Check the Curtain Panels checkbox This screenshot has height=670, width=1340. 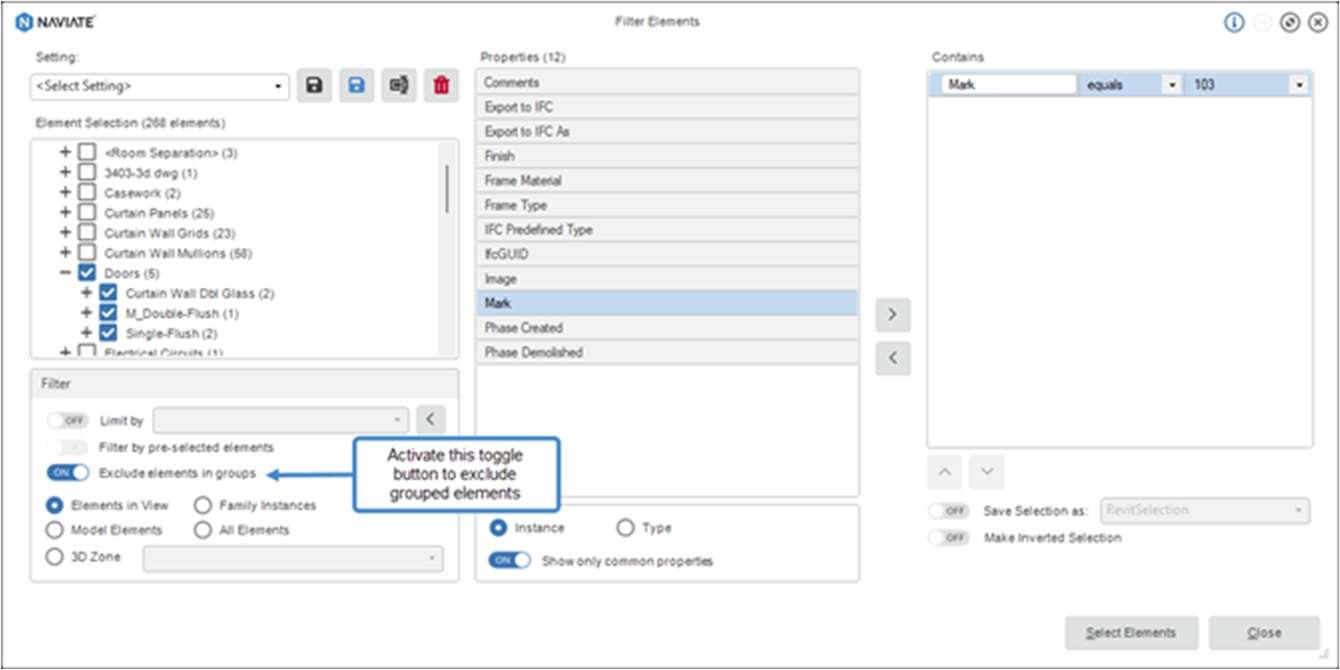click(x=87, y=212)
